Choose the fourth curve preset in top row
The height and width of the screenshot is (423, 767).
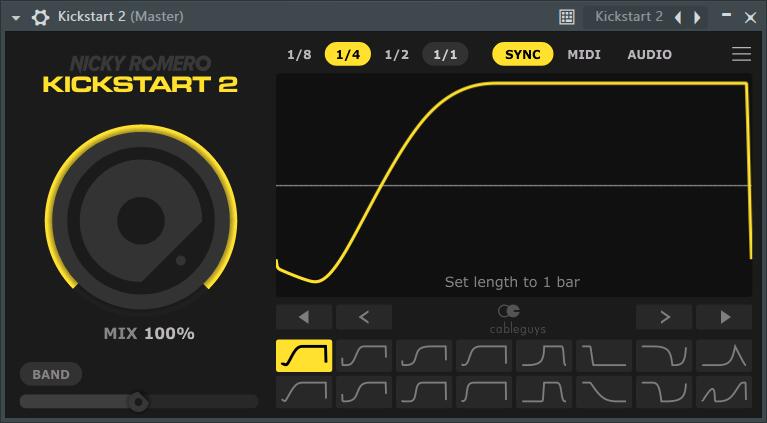tap(484, 356)
